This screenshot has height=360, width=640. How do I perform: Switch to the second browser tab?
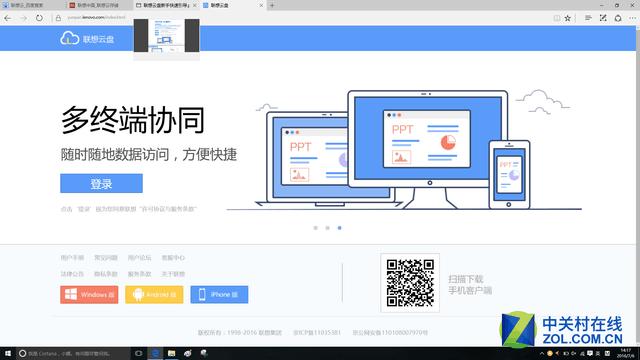point(100,5)
